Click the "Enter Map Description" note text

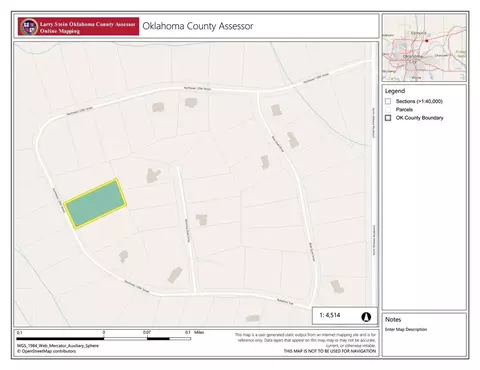[406, 329]
